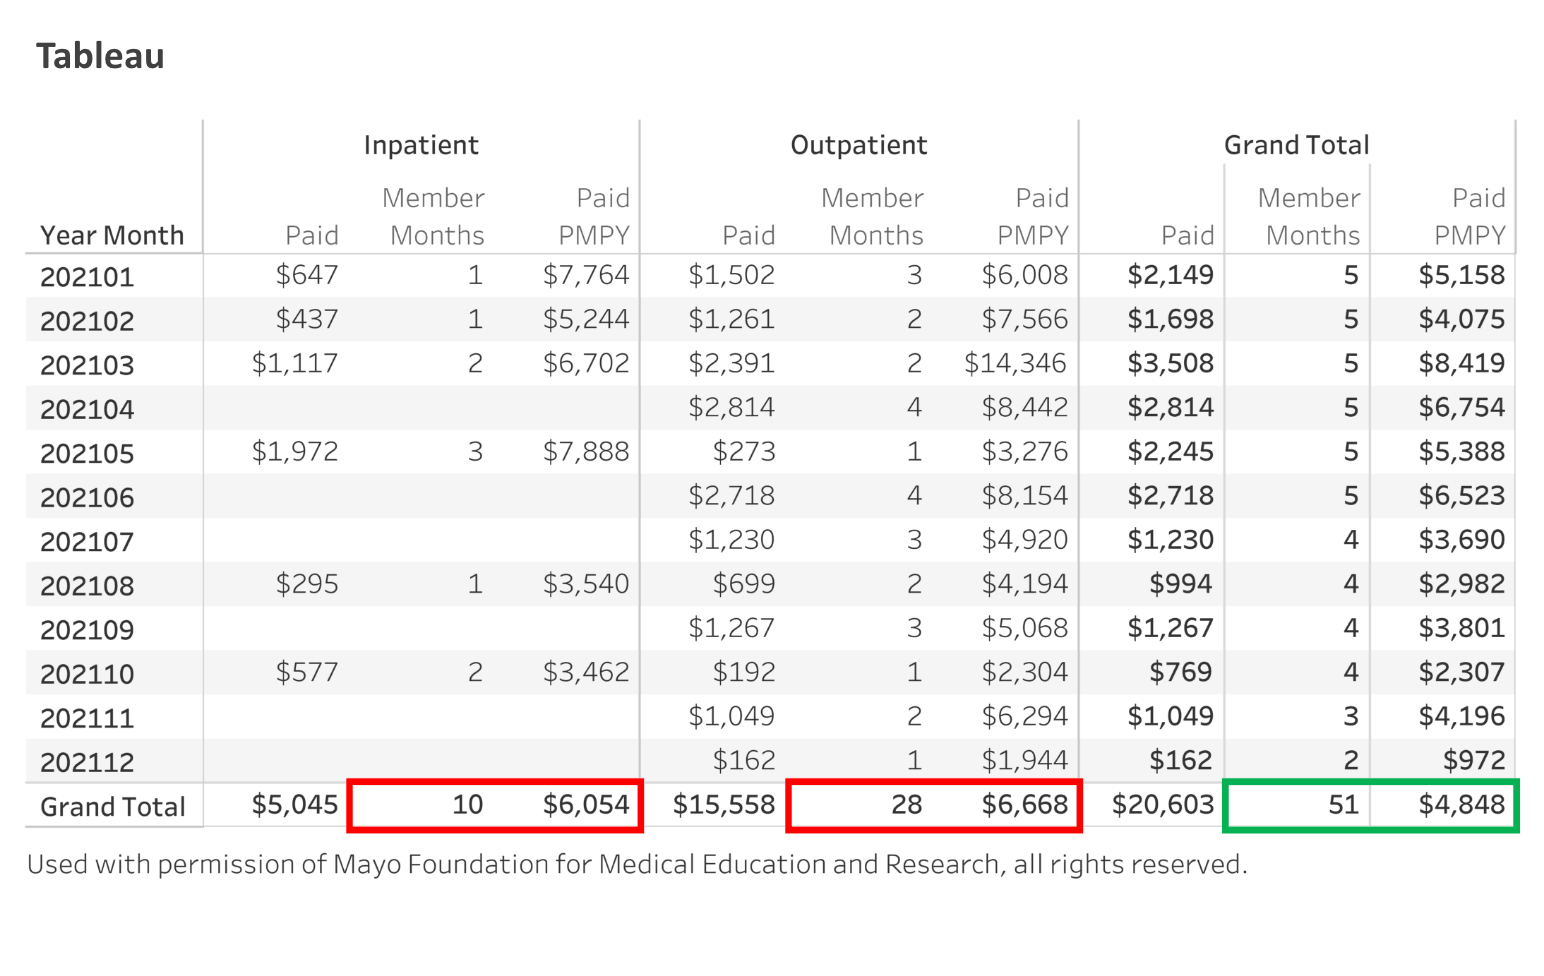
Task: Click the $3,540 Paid PMPY cell
Action: 586,583
